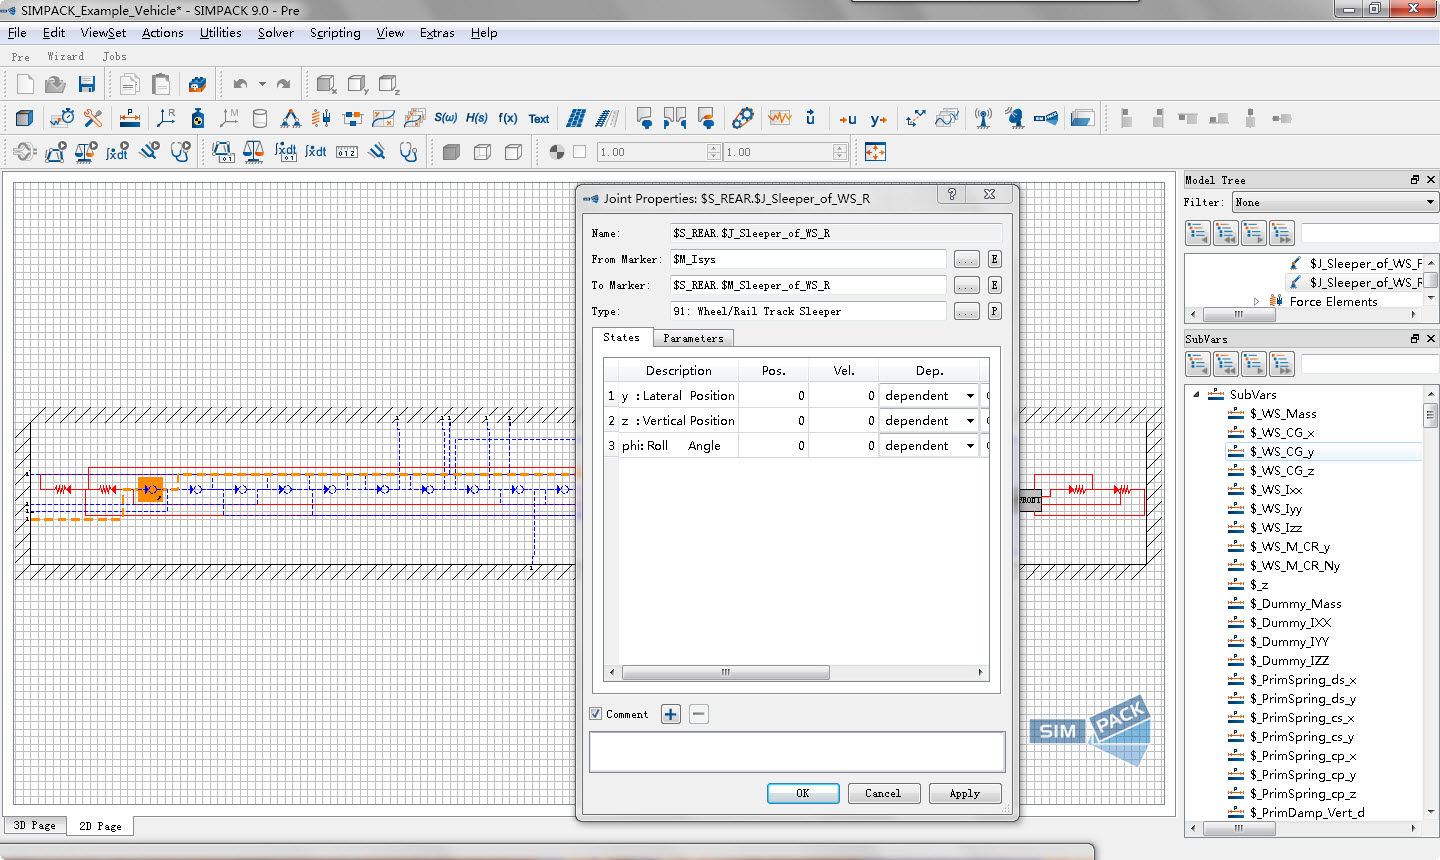
Task: Click the Apply button
Action: pyautogui.click(x=965, y=793)
